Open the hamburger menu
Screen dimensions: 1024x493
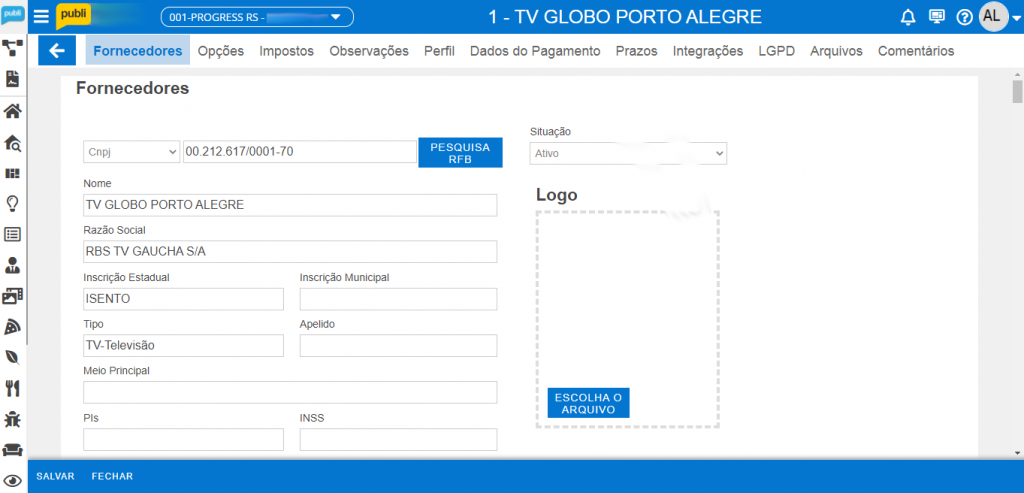(41, 17)
